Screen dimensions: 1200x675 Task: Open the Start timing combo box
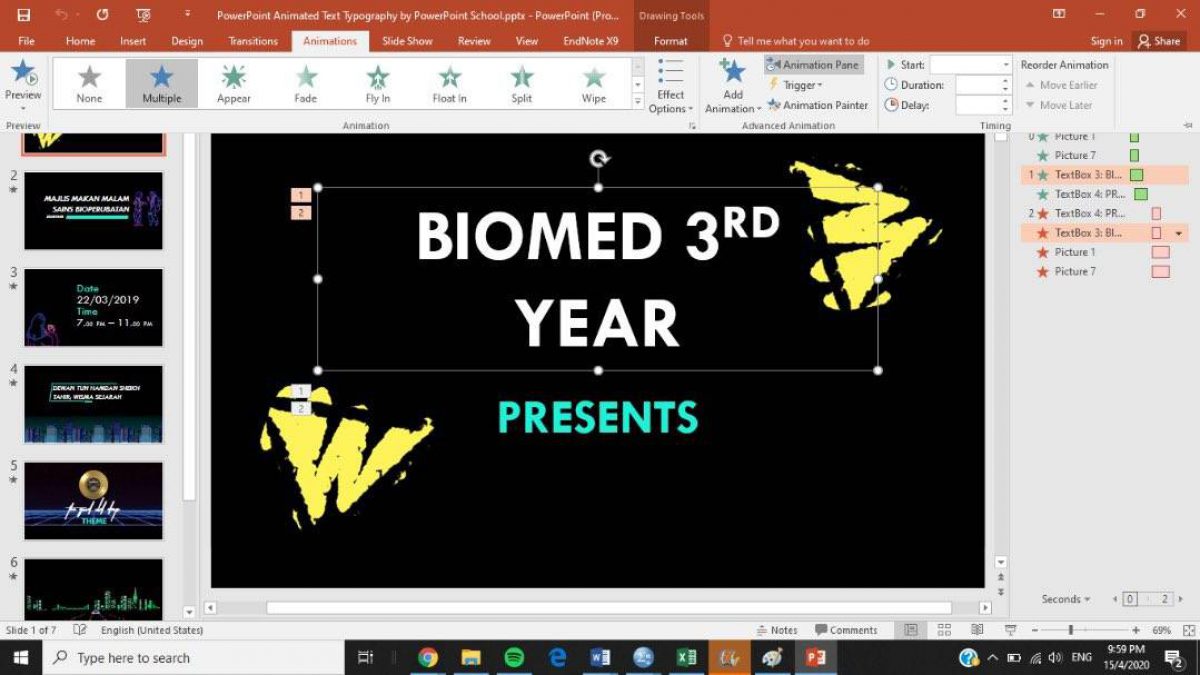tap(970, 65)
